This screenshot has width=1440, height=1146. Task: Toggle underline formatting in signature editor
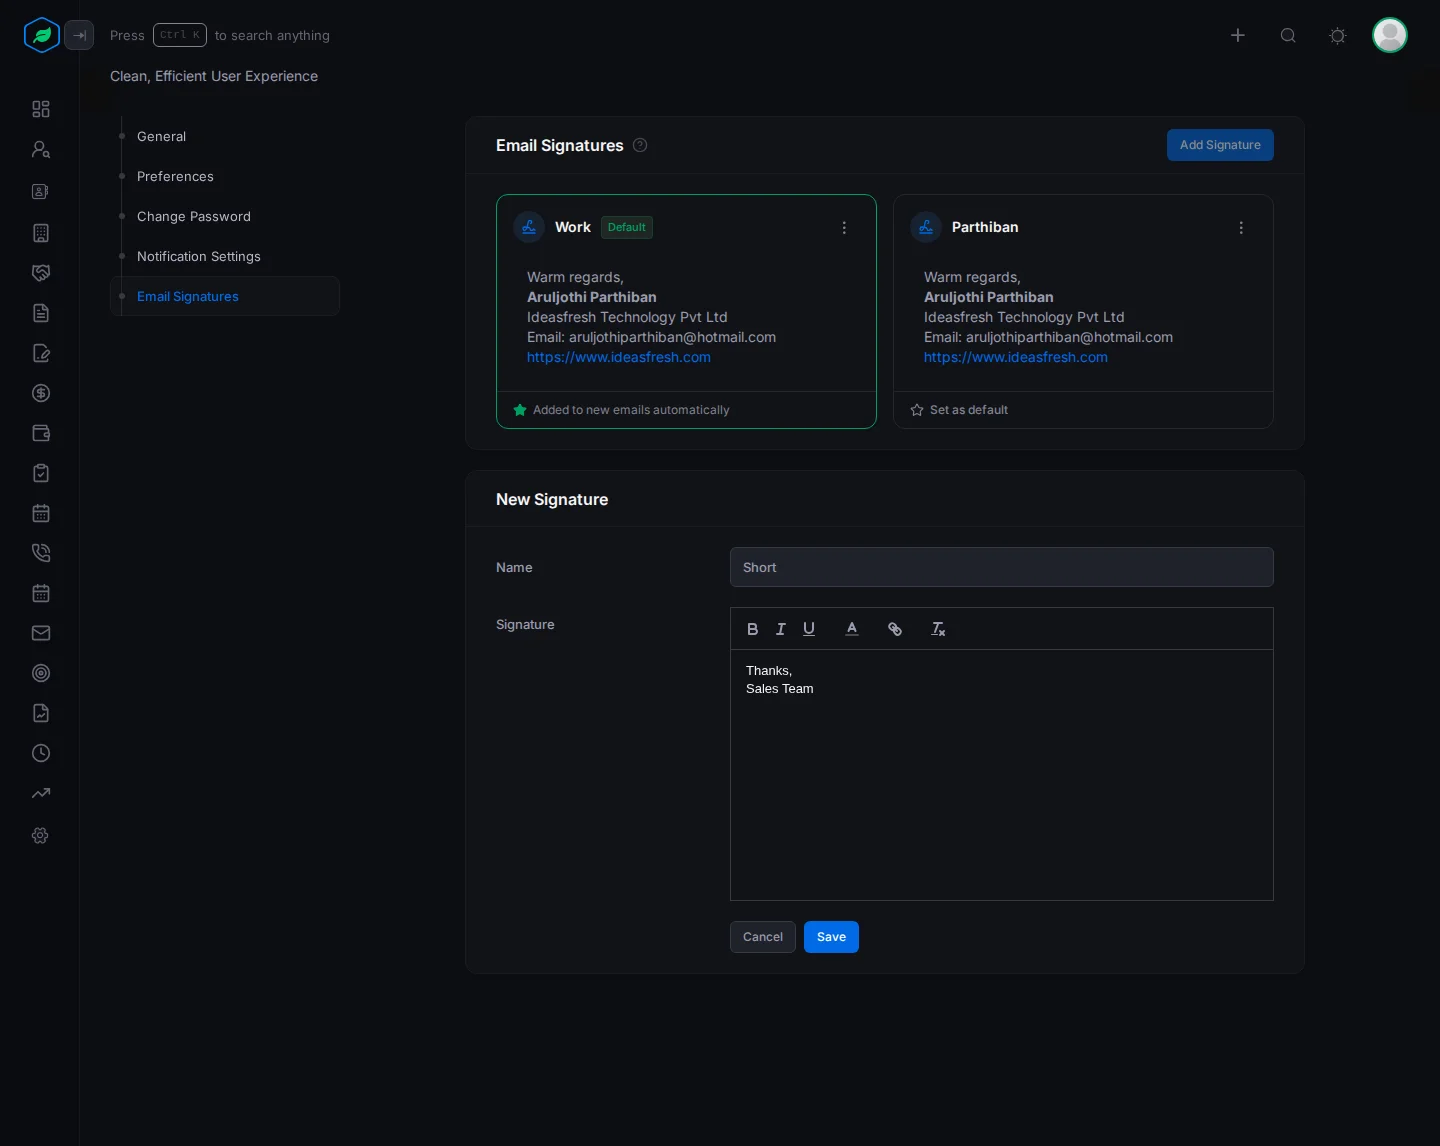[x=809, y=629]
